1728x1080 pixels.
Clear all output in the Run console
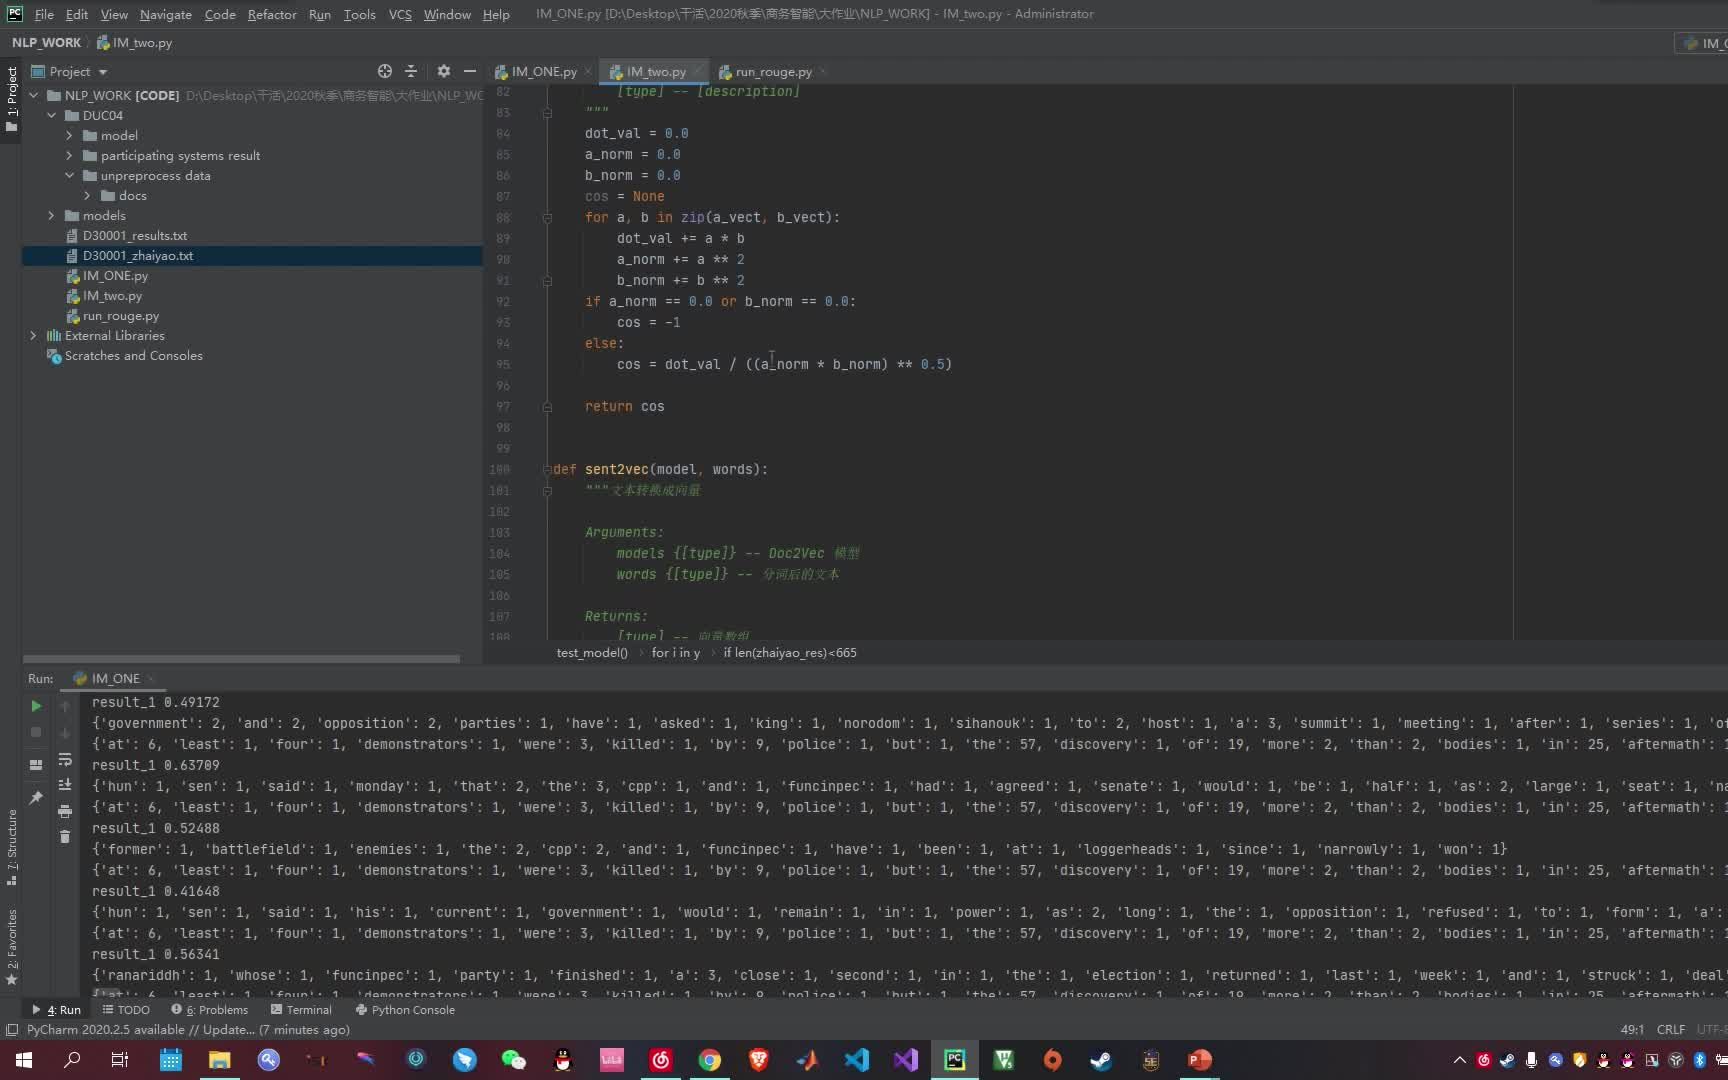click(64, 837)
